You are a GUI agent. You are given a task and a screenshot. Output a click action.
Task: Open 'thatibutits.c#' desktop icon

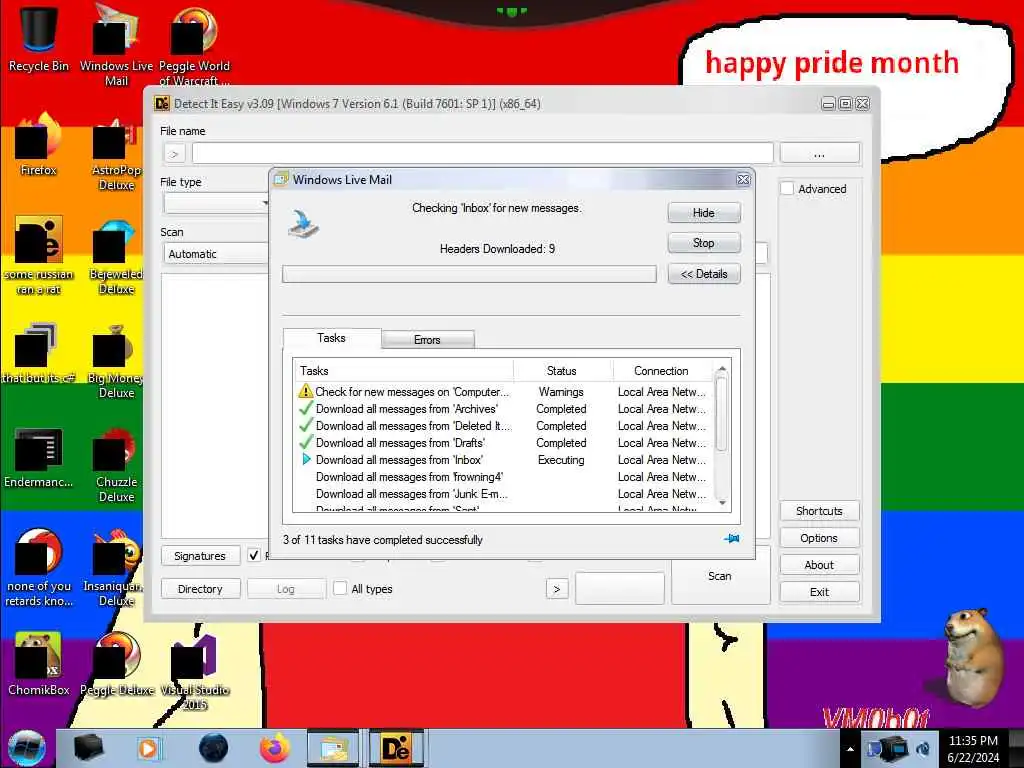pyautogui.click(x=39, y=353)
